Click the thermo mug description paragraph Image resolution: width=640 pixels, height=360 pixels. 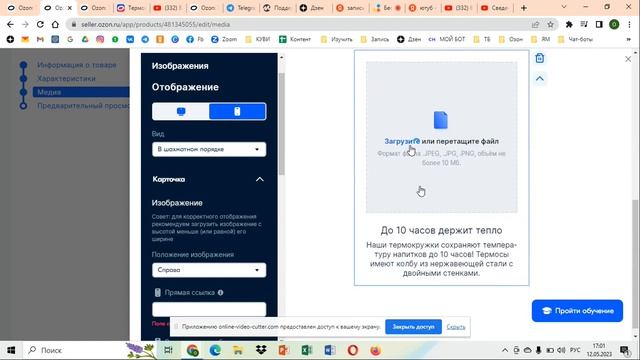(x=441, y=259)
